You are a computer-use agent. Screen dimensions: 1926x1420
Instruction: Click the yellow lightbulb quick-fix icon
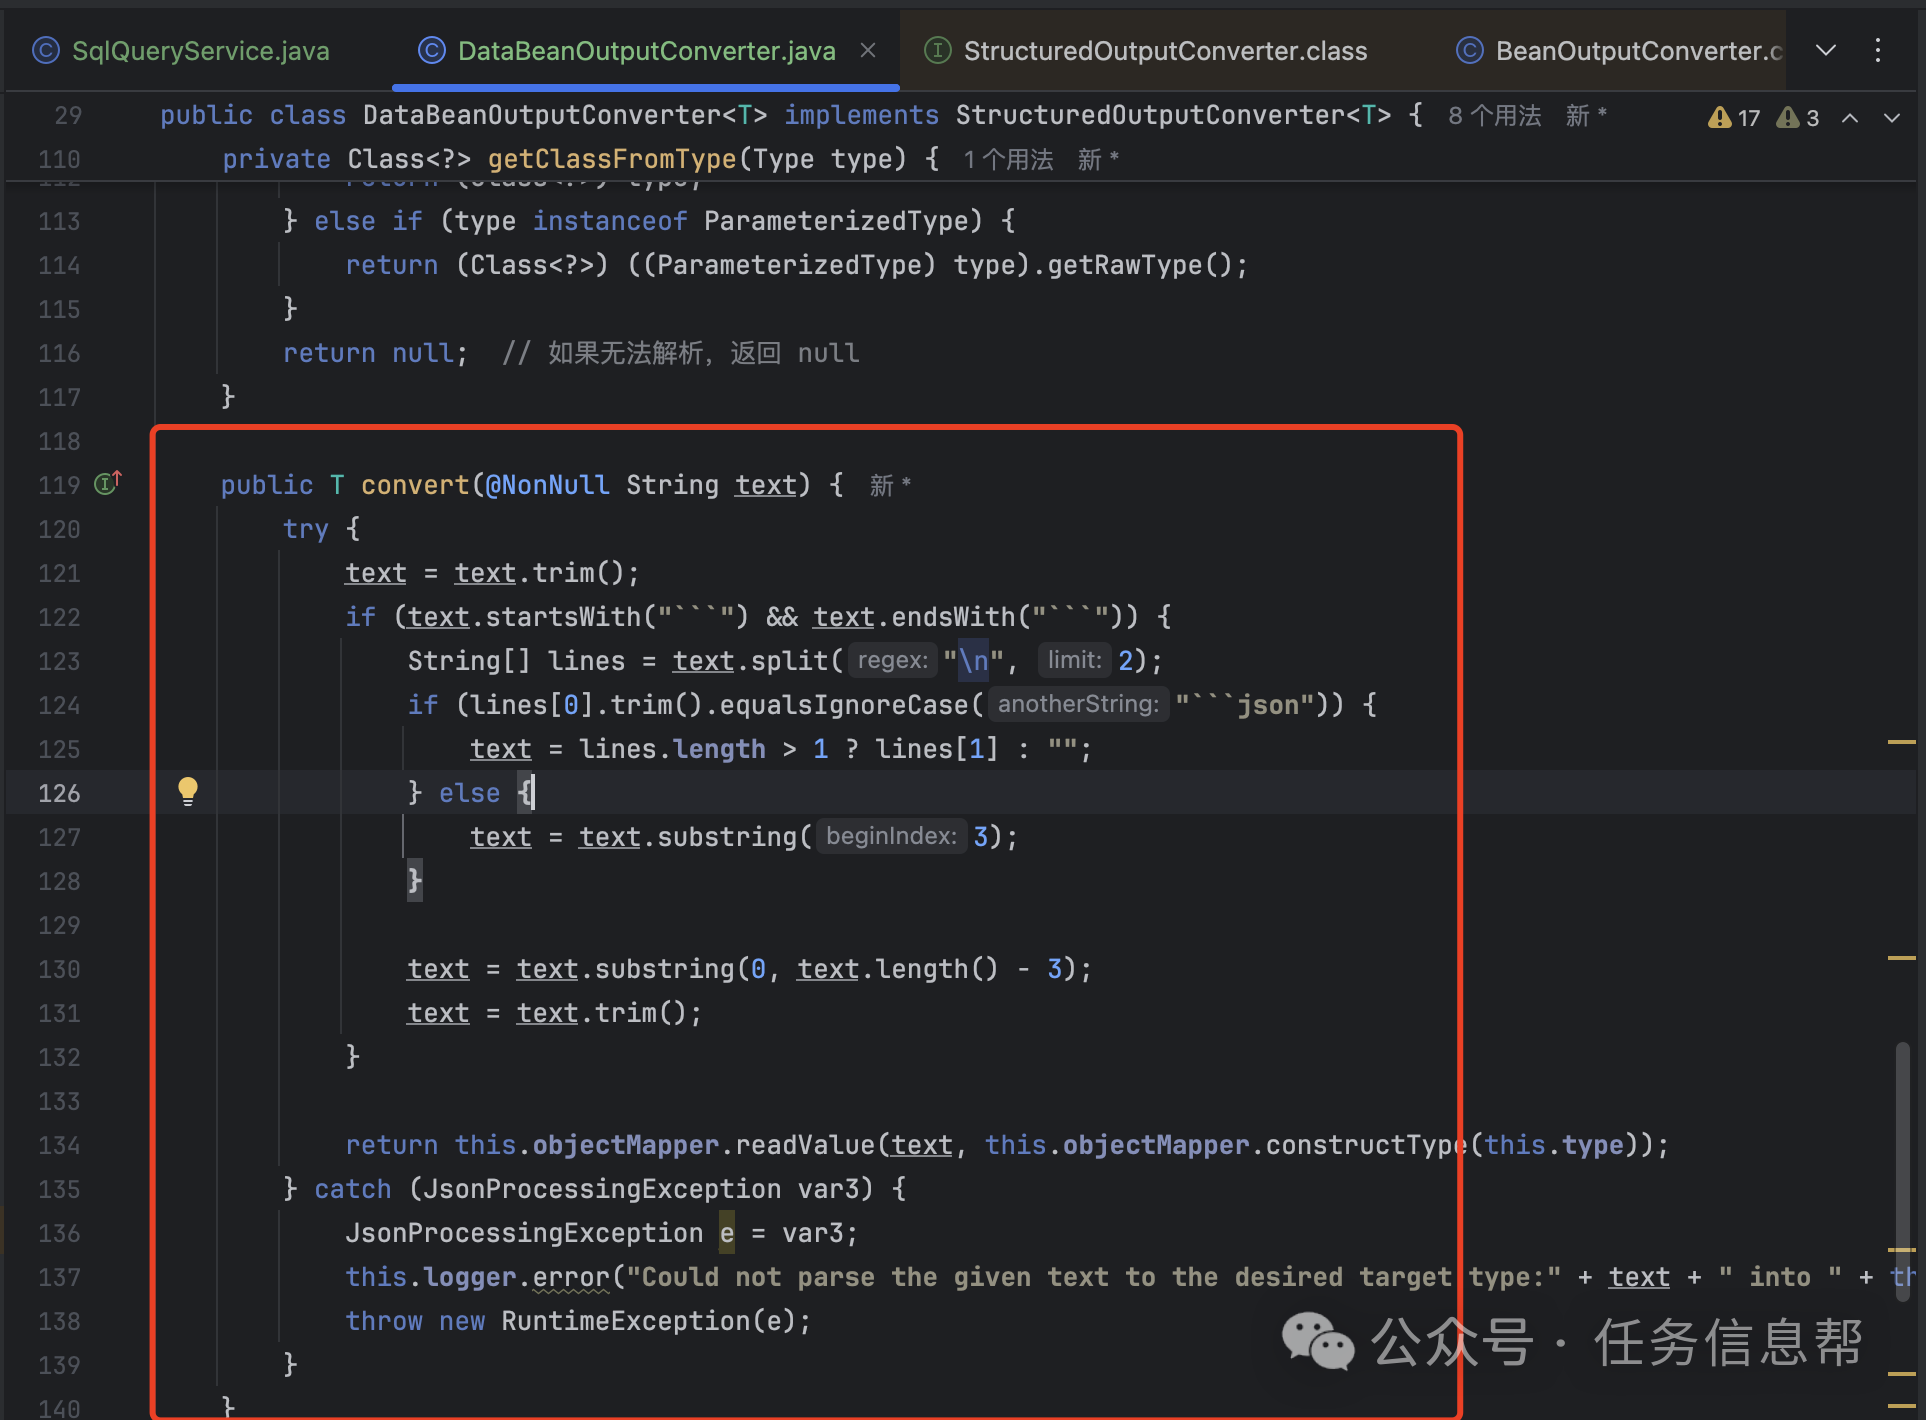[x=187, y=791]
